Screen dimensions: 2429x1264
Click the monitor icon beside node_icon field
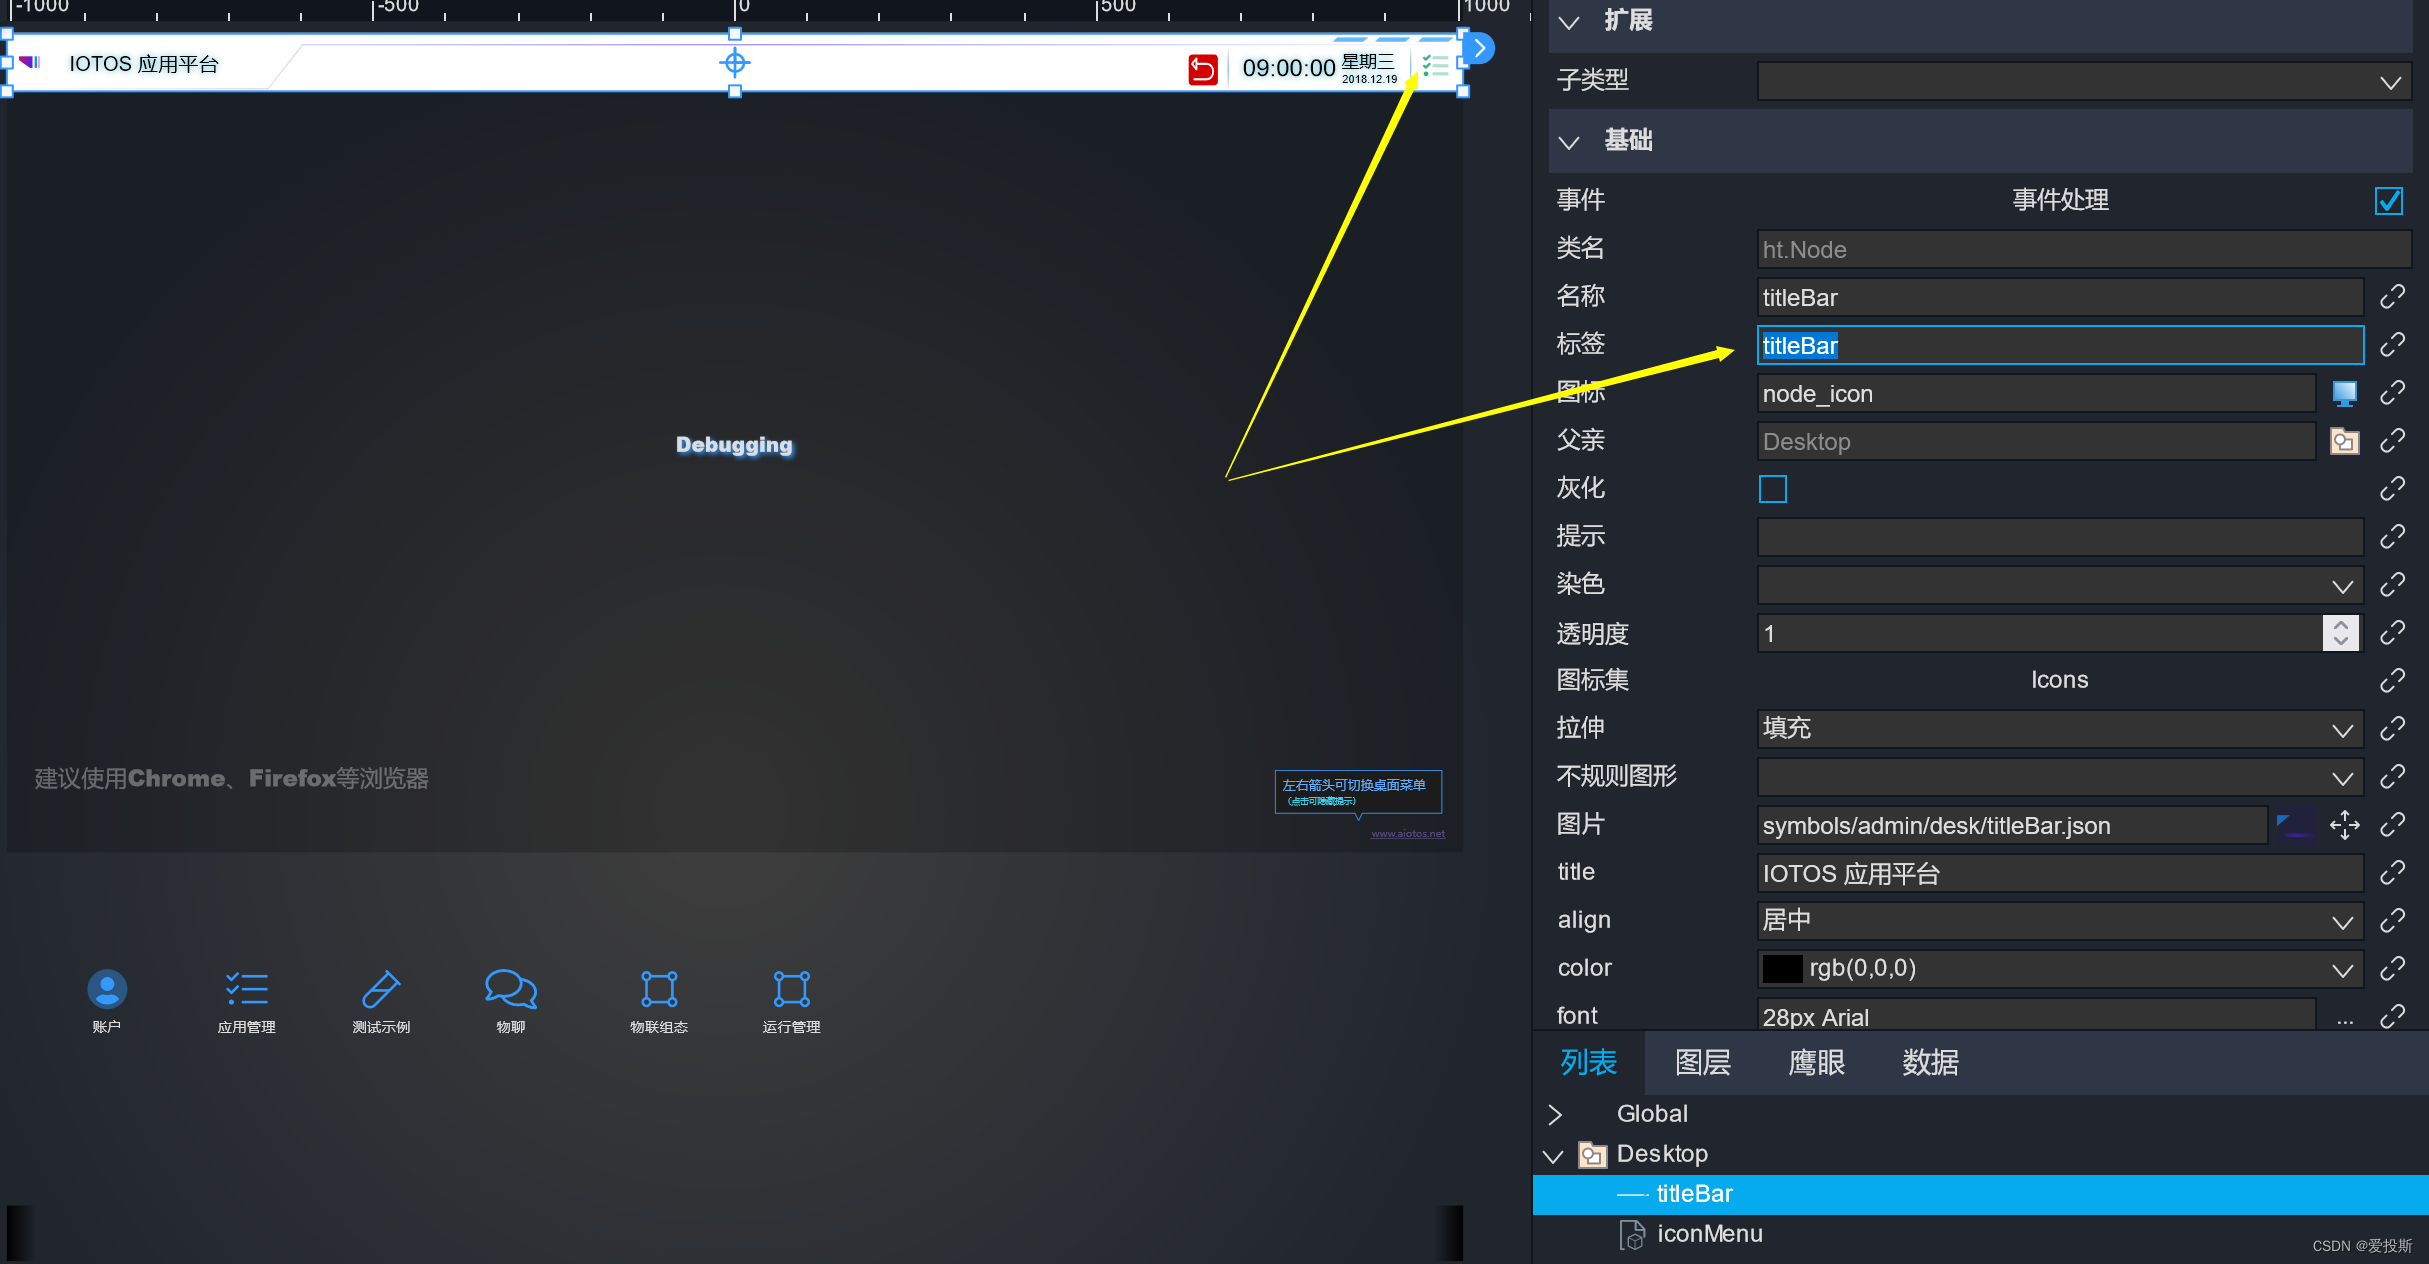[x=2344, y=393]
